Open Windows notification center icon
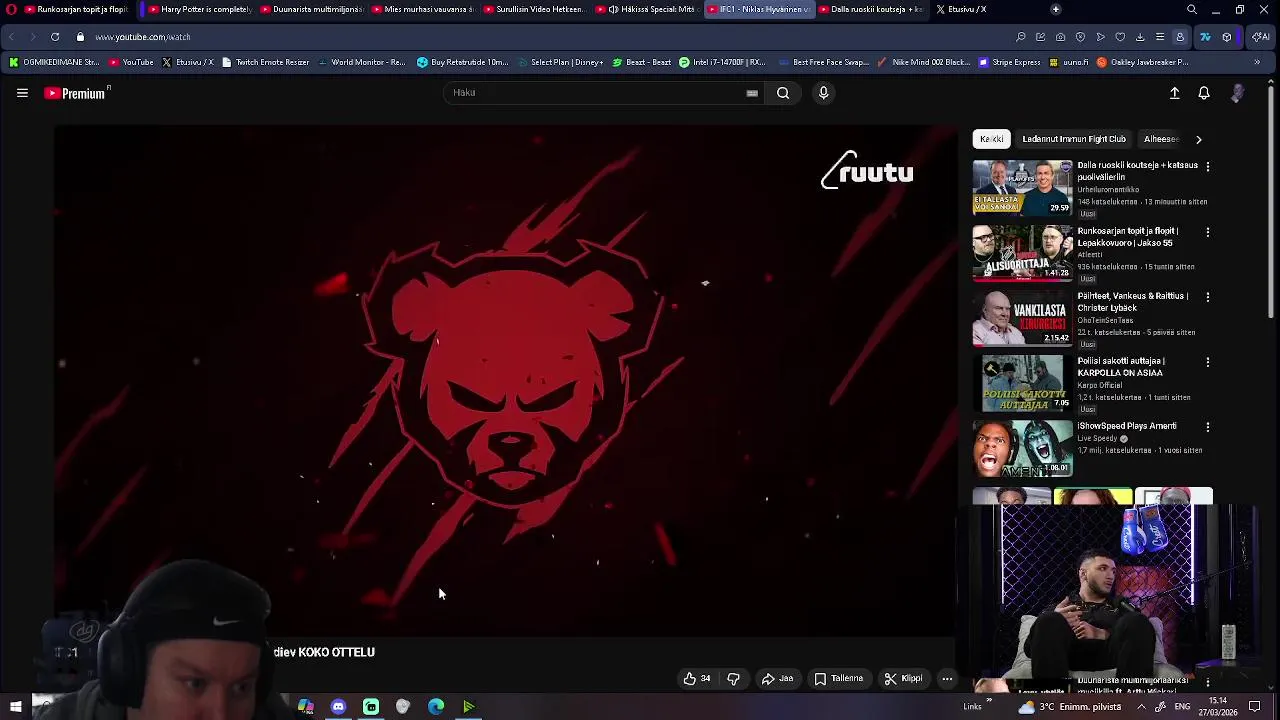The width and height of the screenshot is (1280, 720). pos(1255,707)
